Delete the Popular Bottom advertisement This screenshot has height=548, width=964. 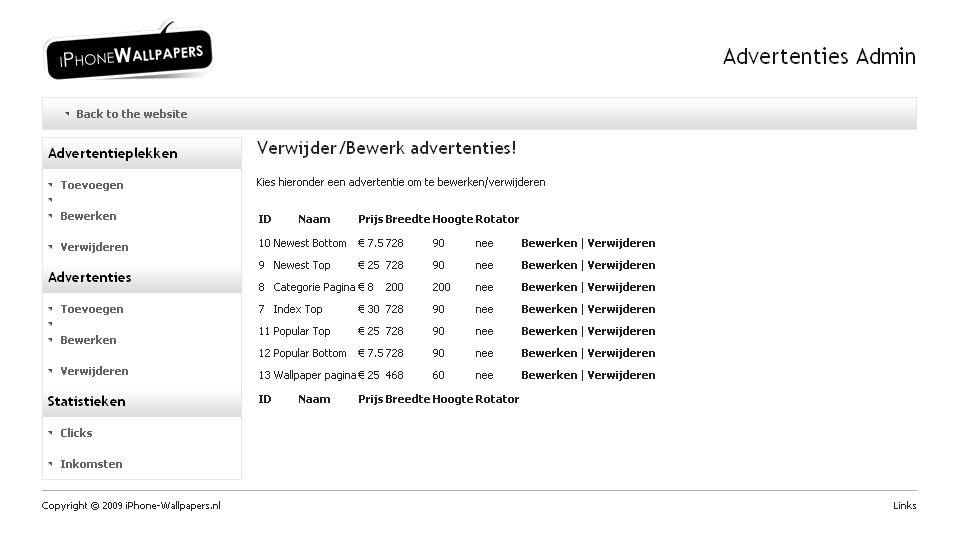(621, 353)
